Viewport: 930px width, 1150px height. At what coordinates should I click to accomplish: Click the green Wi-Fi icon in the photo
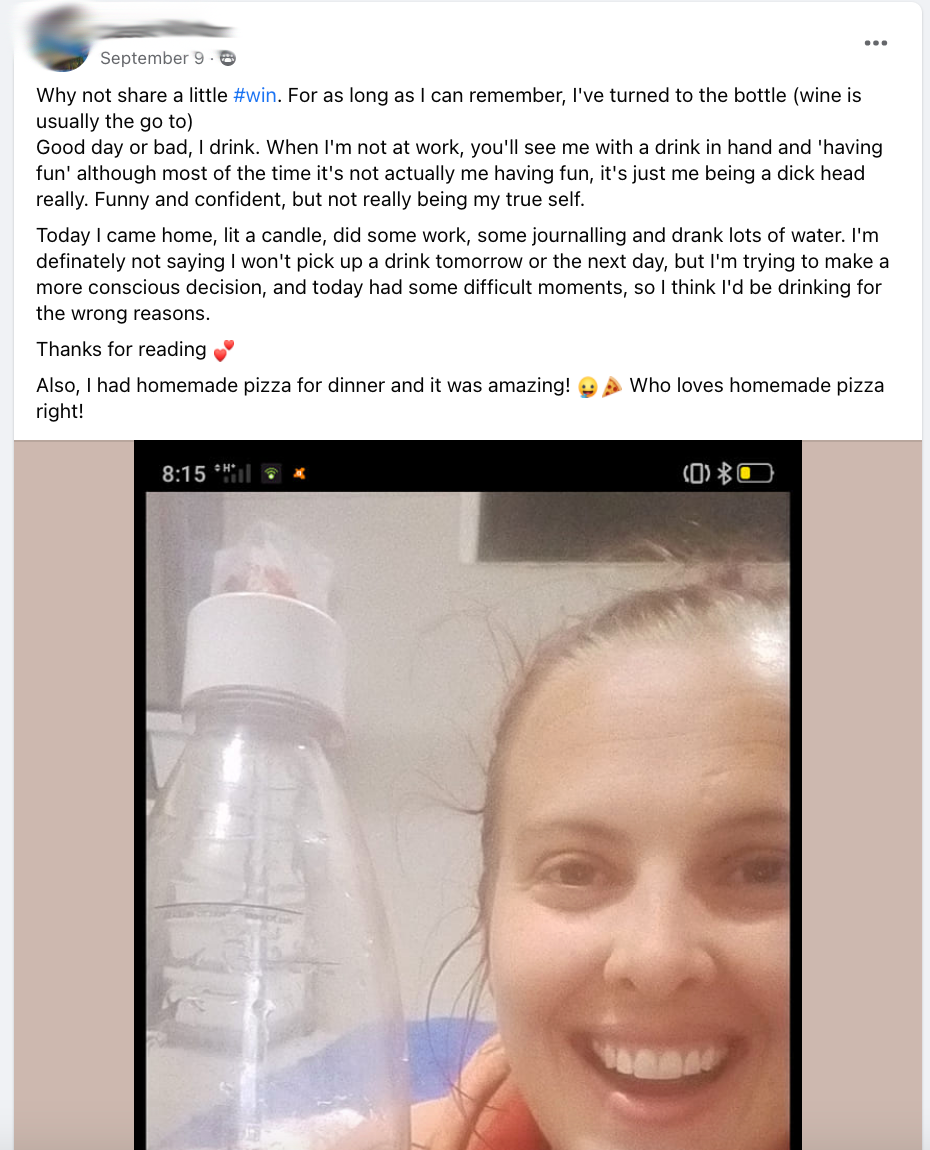pos(271,474)
